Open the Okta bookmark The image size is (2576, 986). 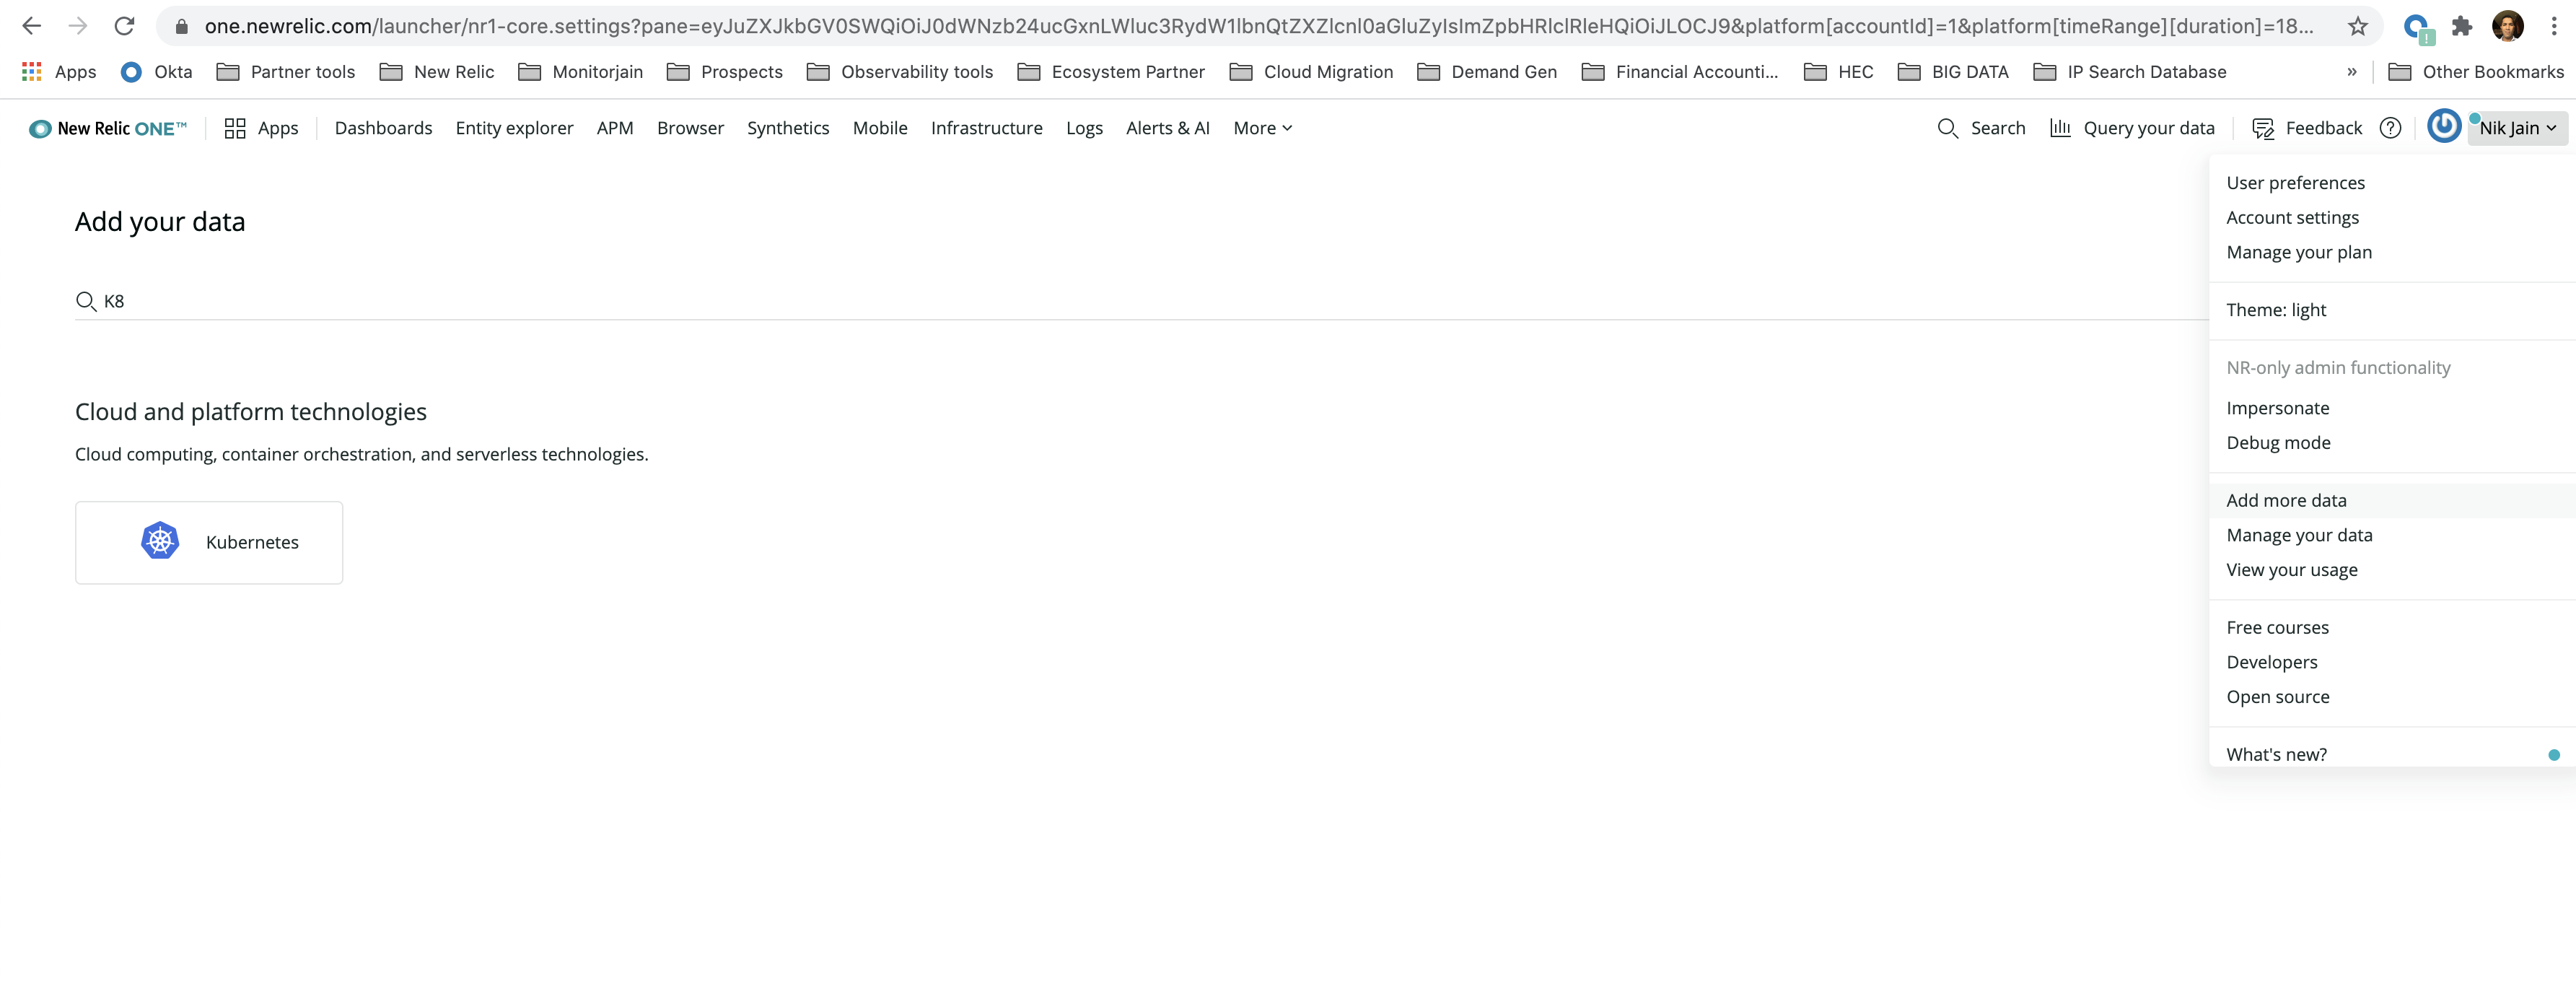click(157, 72)
